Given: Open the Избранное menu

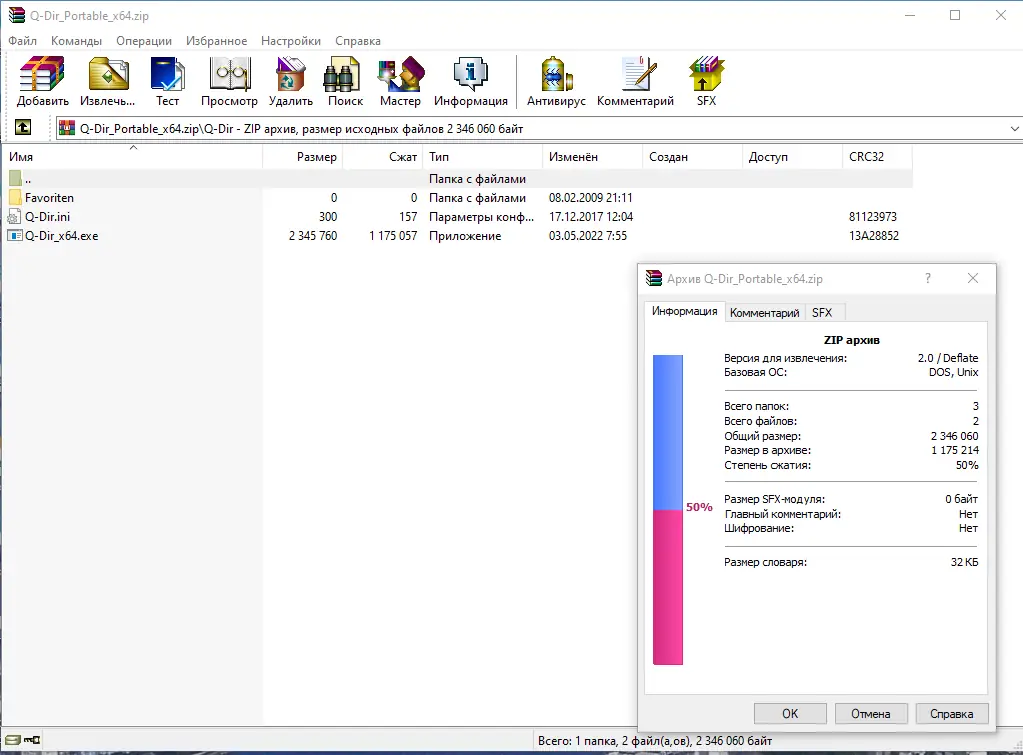Looking at the screenshot, I should [x=217, y=40].
